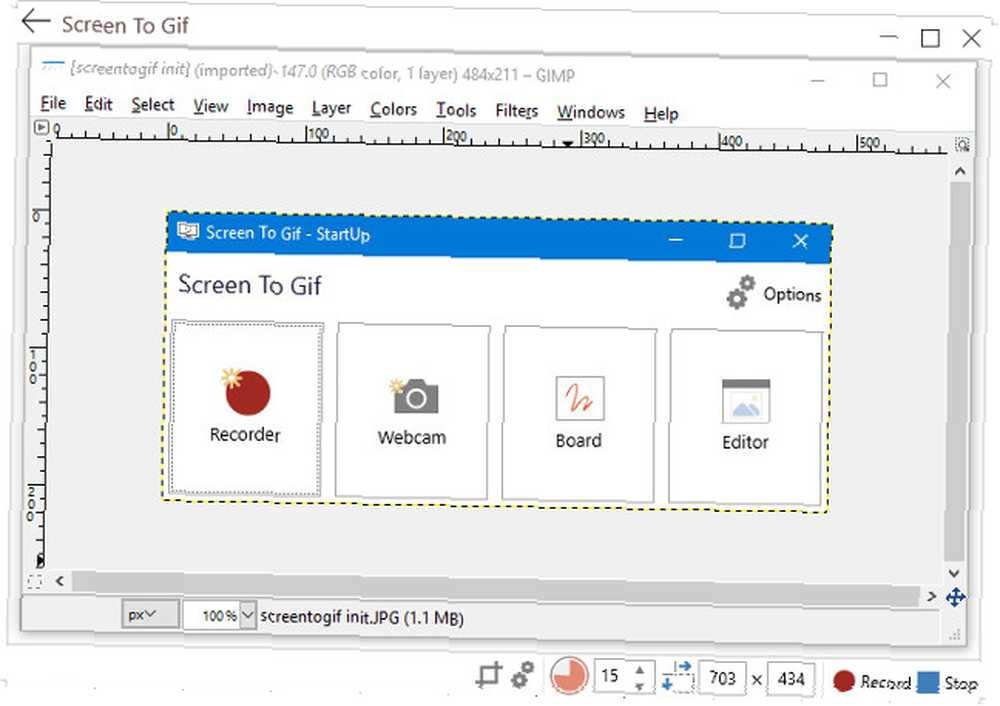Decrease the frame rate with down arrow
This screenshot has height=706, width=1000.
click(x=640, y=686)
